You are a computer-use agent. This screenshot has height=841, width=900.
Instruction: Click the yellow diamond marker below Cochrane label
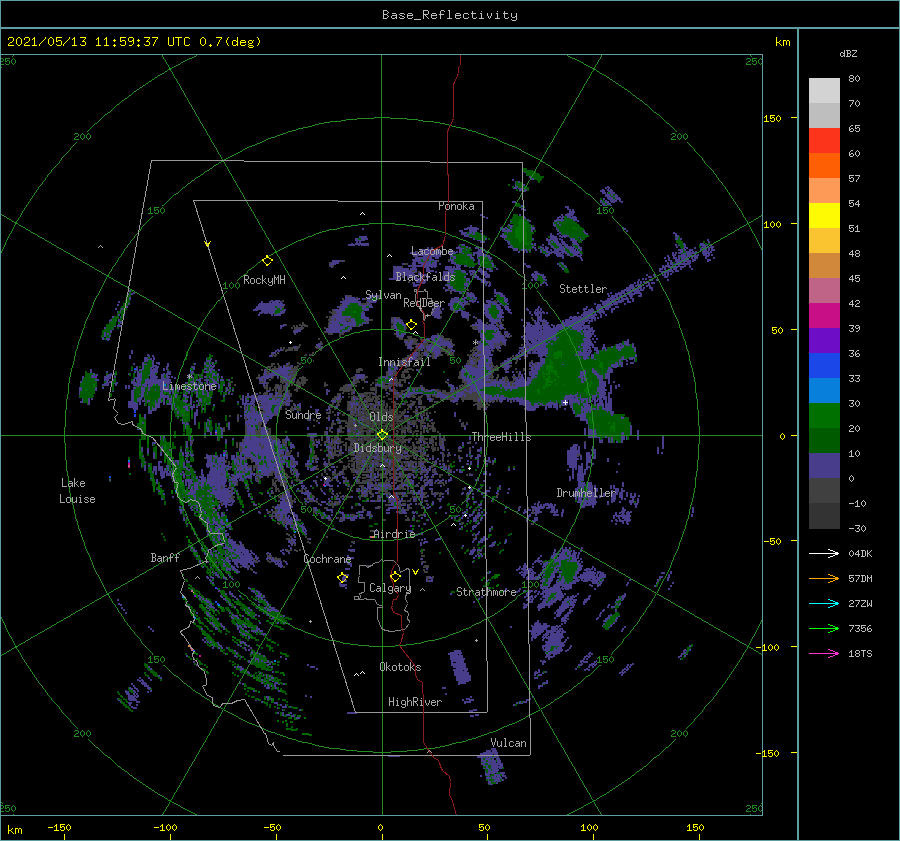pyautogui.click(x=342, y=578)
